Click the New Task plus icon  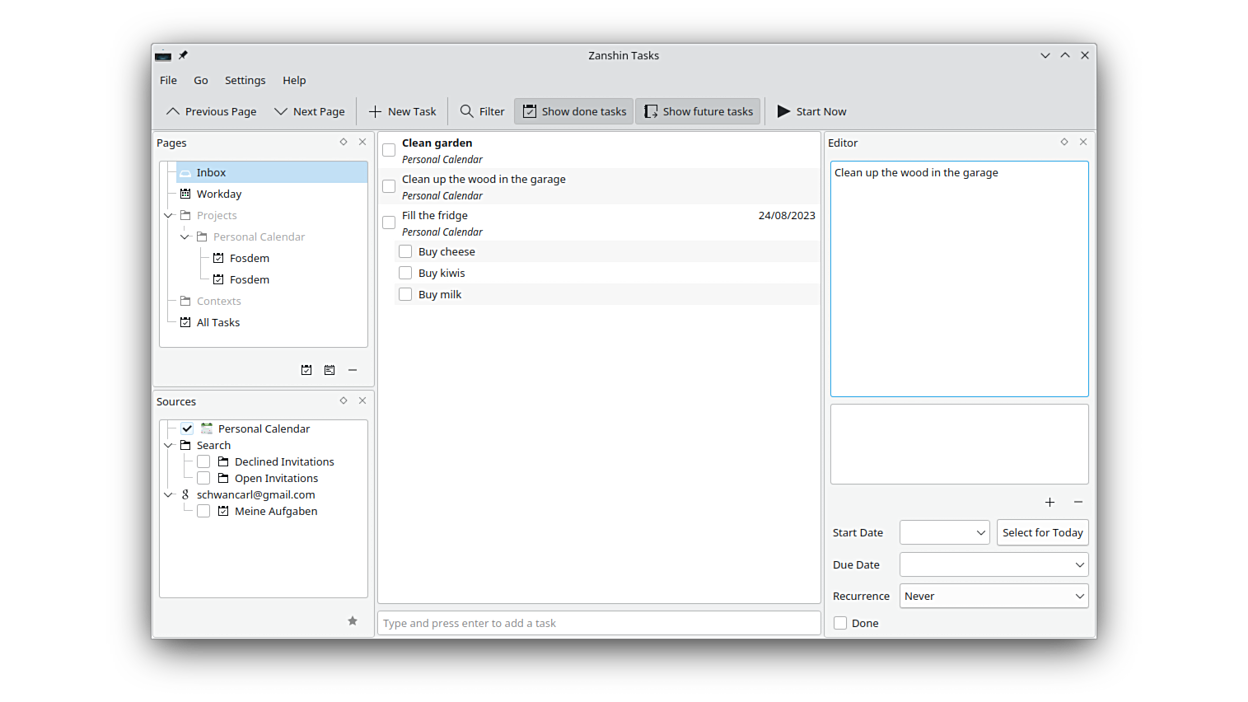click(375, 112)
